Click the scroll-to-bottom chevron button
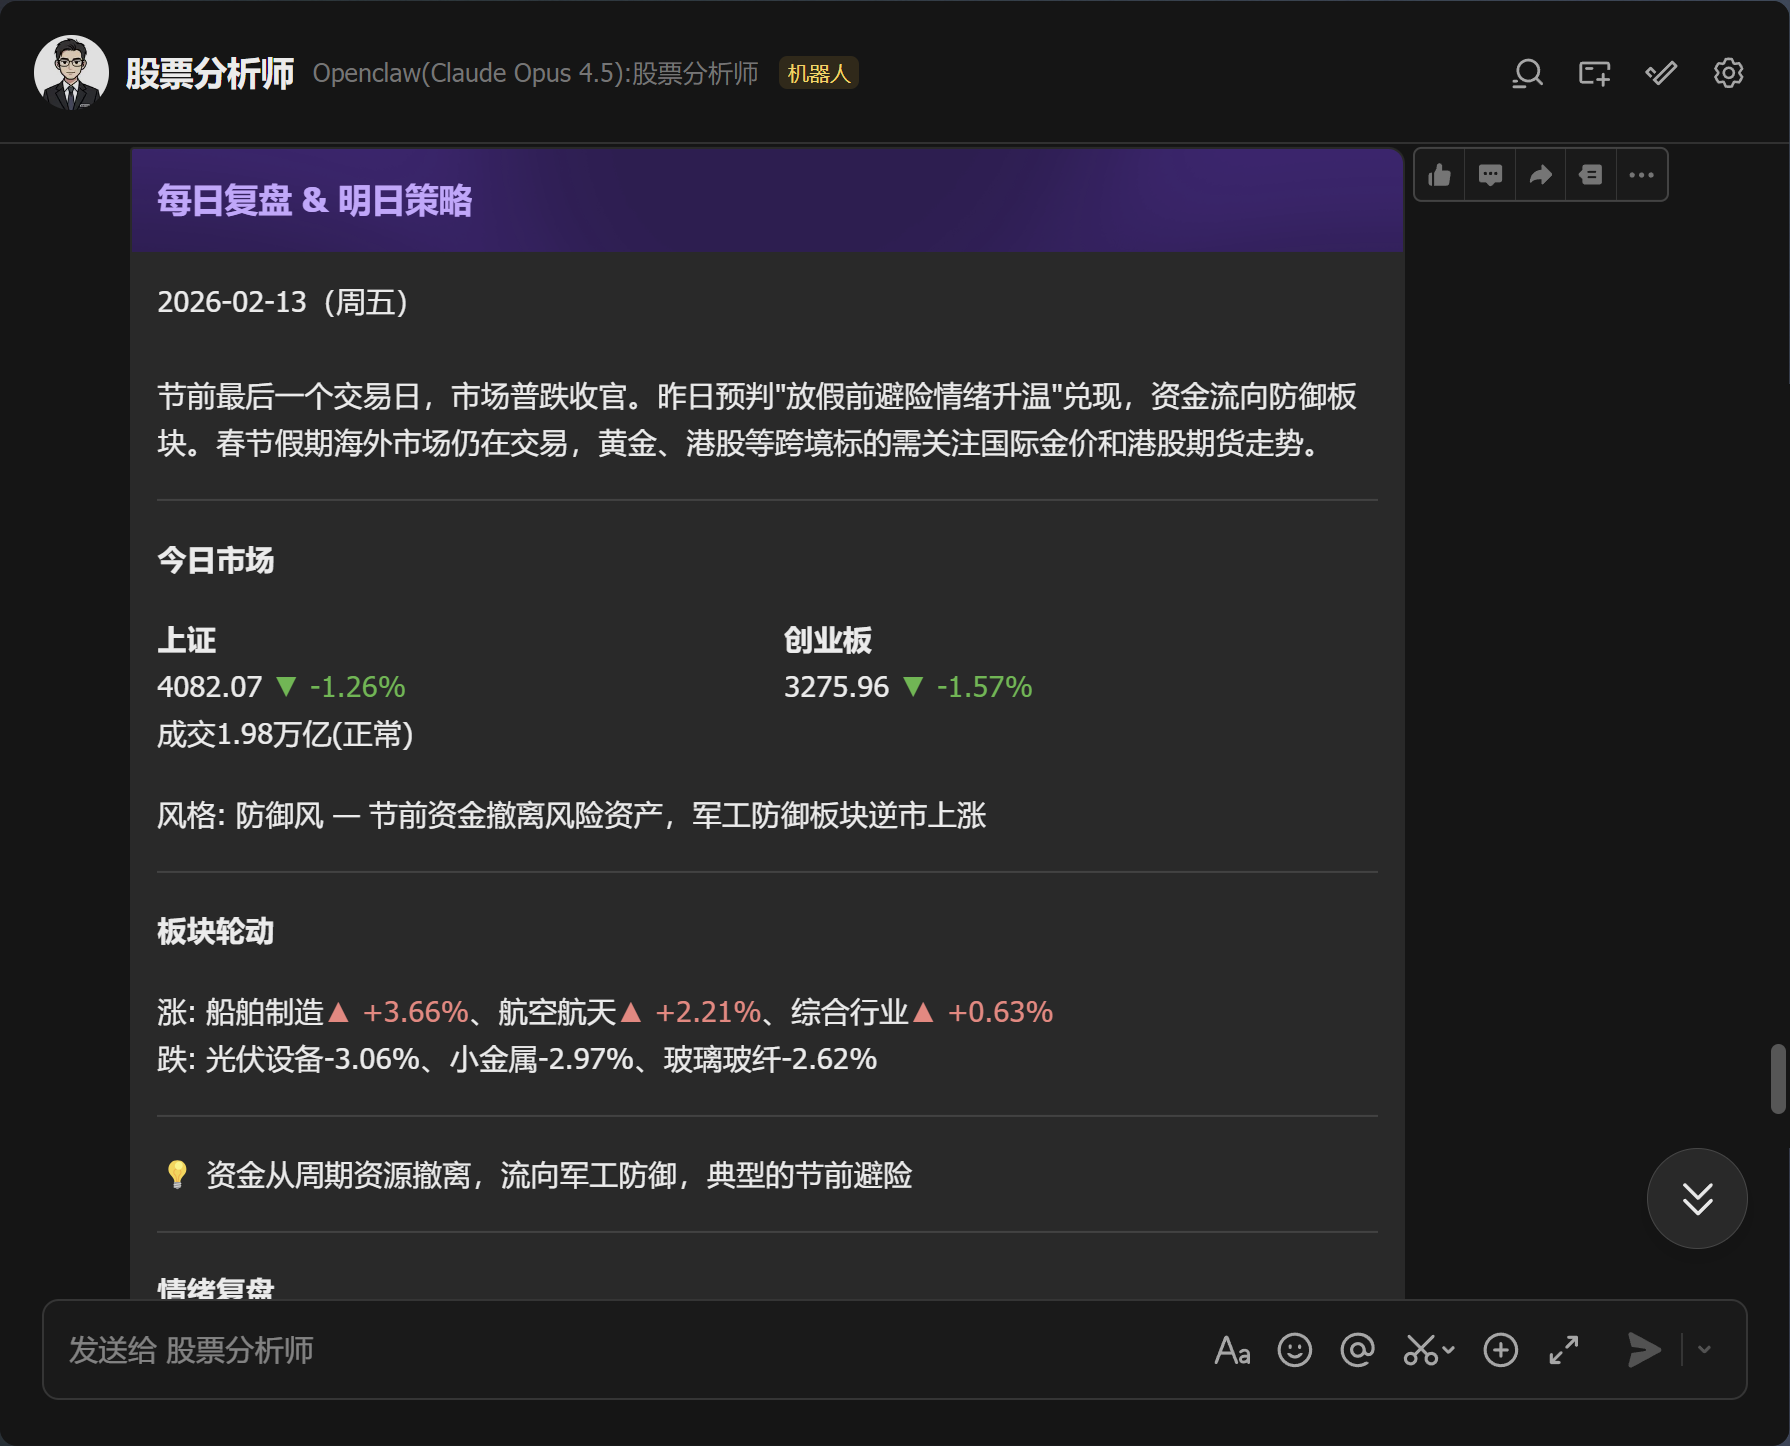The image size is (1790, 1446). pyautogui.click(x=1696, y=1199)
